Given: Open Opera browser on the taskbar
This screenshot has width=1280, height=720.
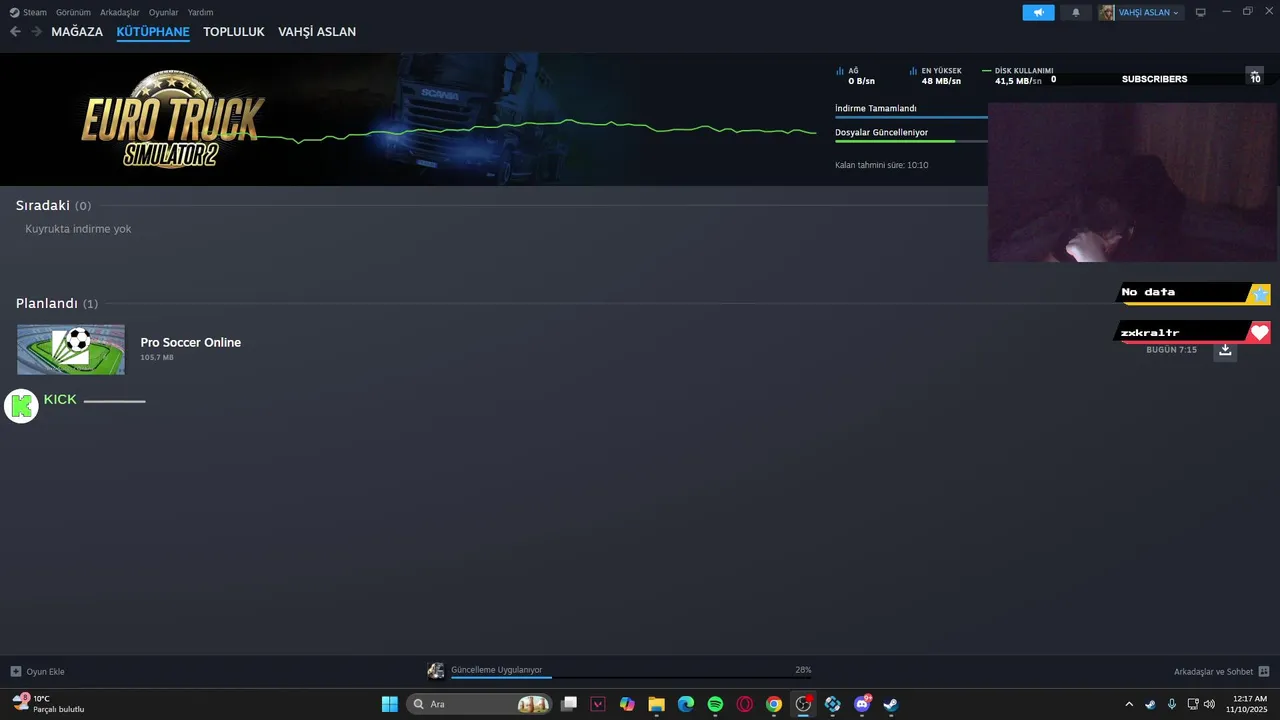Looking at the screenshot, I should click(745, 704).
